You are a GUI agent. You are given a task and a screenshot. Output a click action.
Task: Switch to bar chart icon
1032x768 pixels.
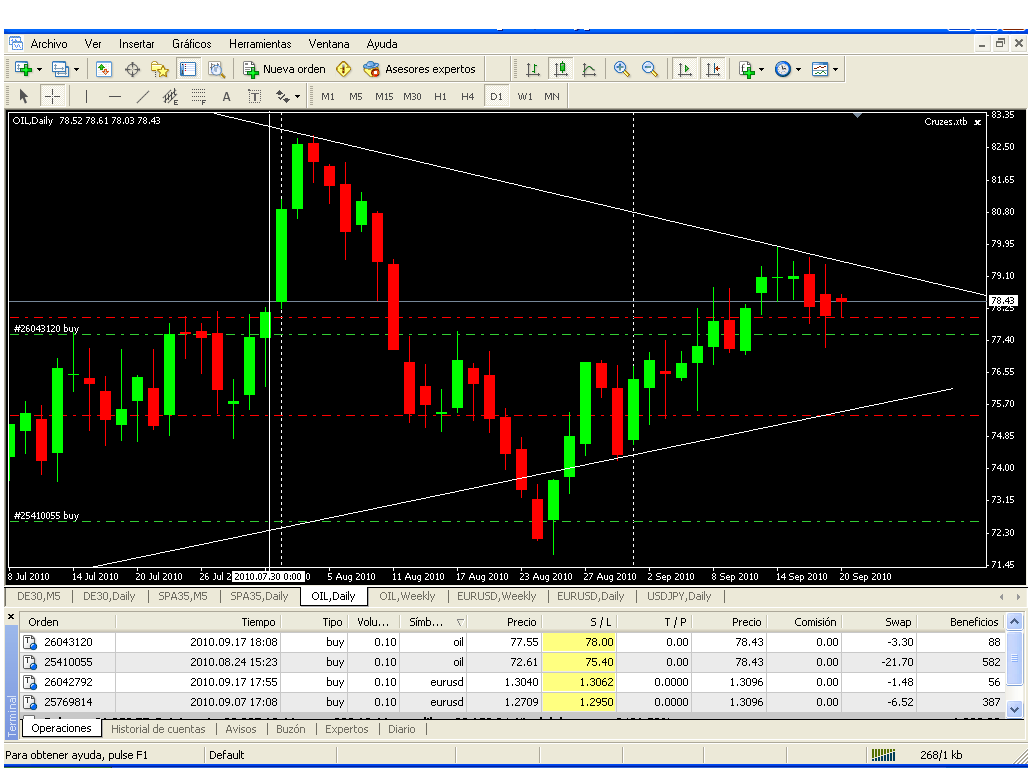tap(532, 69)
